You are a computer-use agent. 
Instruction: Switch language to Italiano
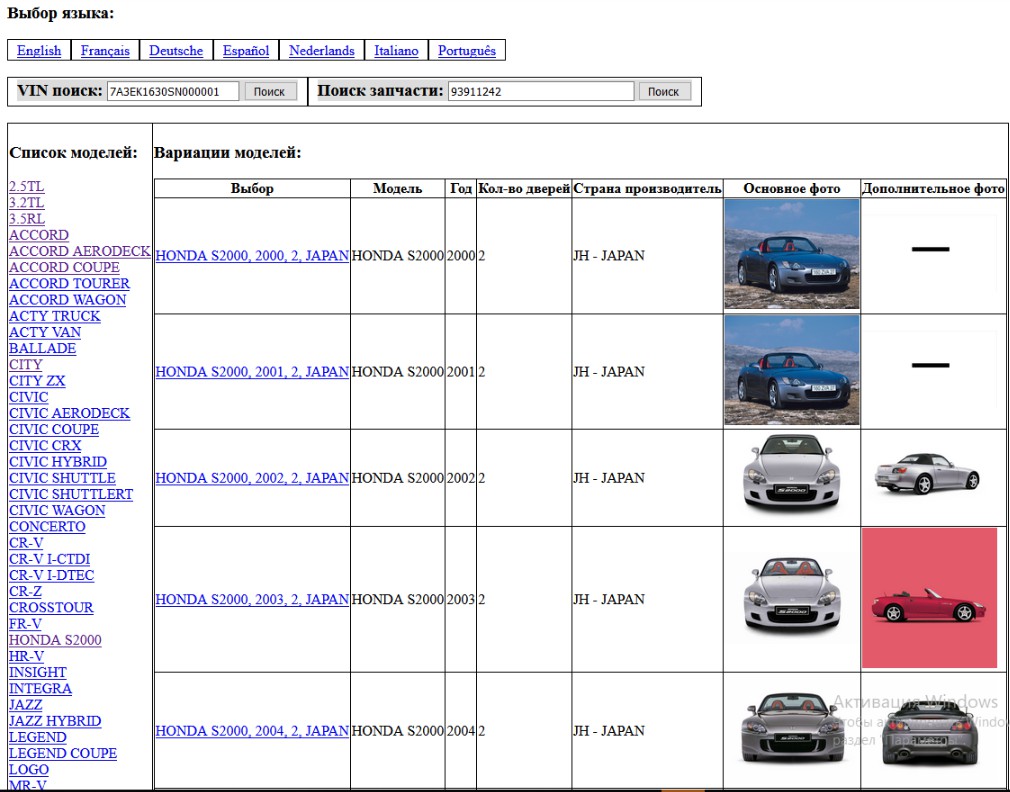click(x=396, y=51)
